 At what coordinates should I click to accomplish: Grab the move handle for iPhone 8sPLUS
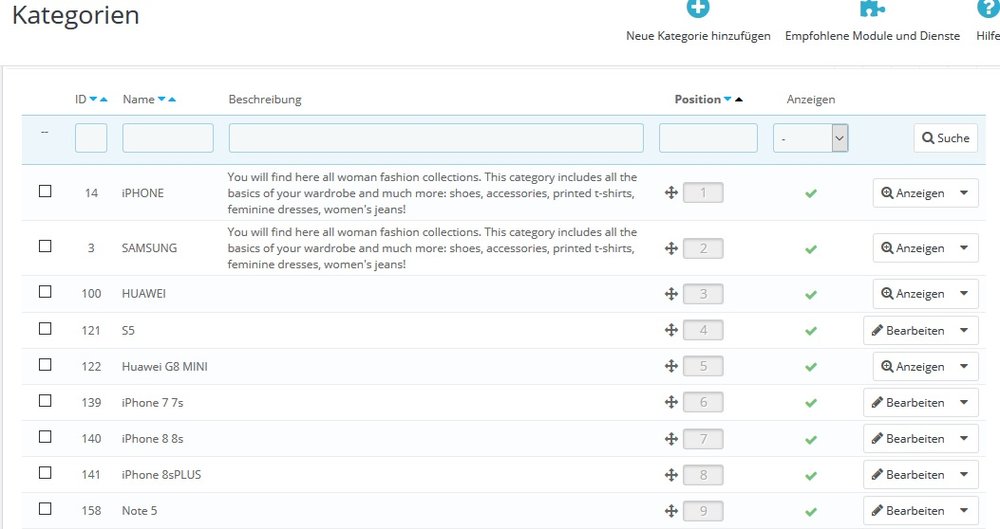click(x=671, y=474)
